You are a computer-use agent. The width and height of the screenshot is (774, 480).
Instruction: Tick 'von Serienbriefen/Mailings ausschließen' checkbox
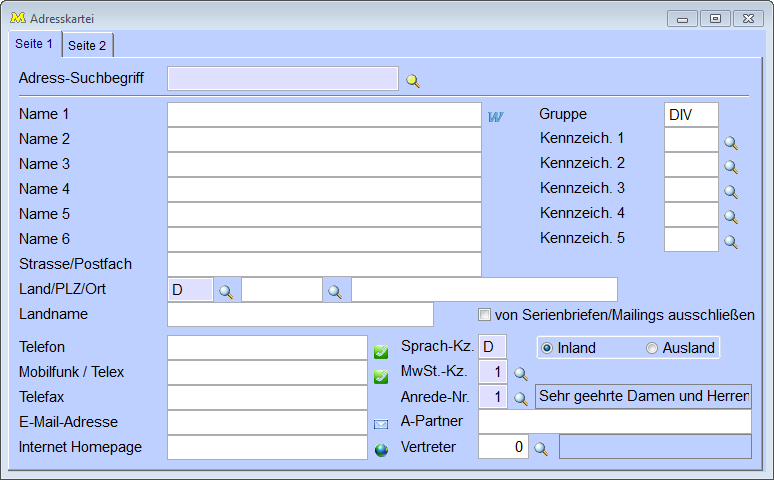click(x=485, y=314)
